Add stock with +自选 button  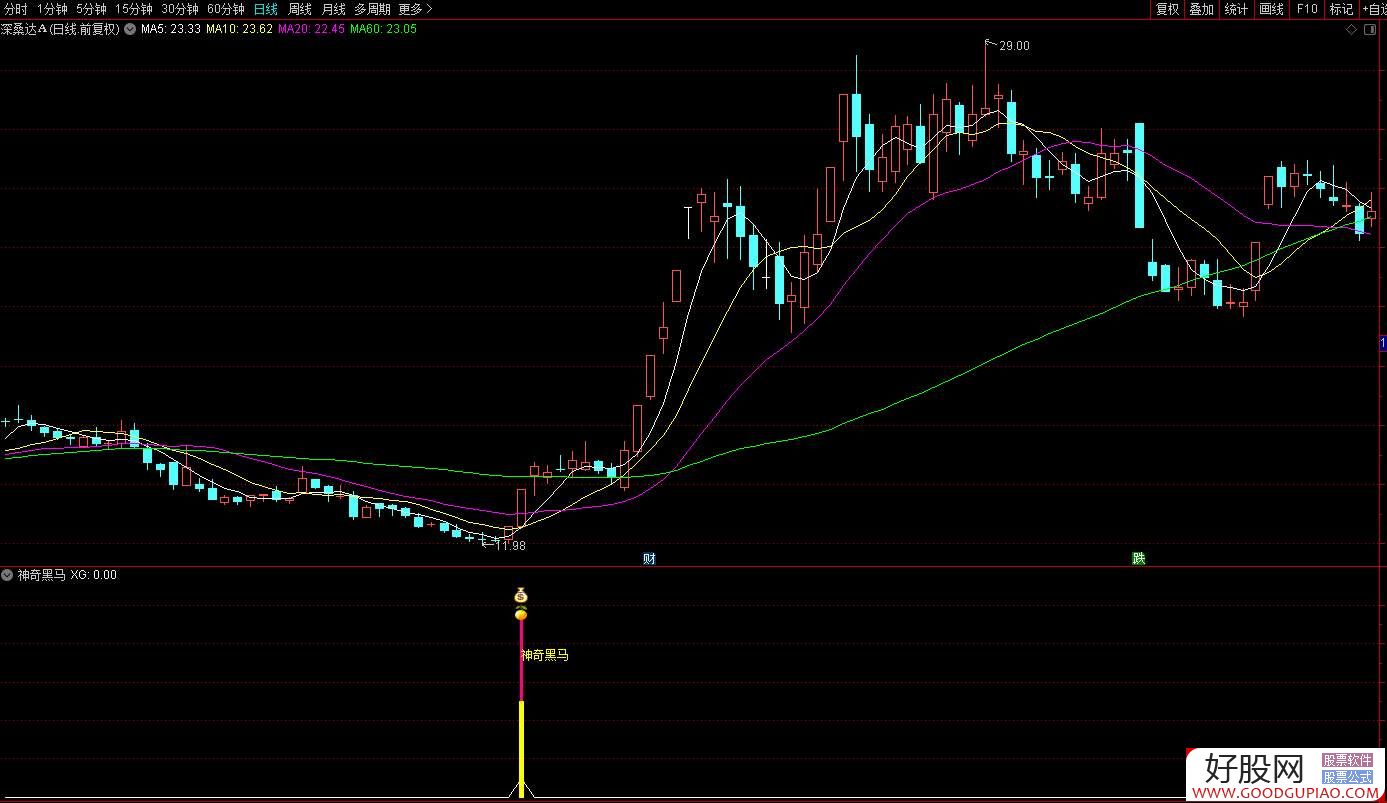(1372, 9)
